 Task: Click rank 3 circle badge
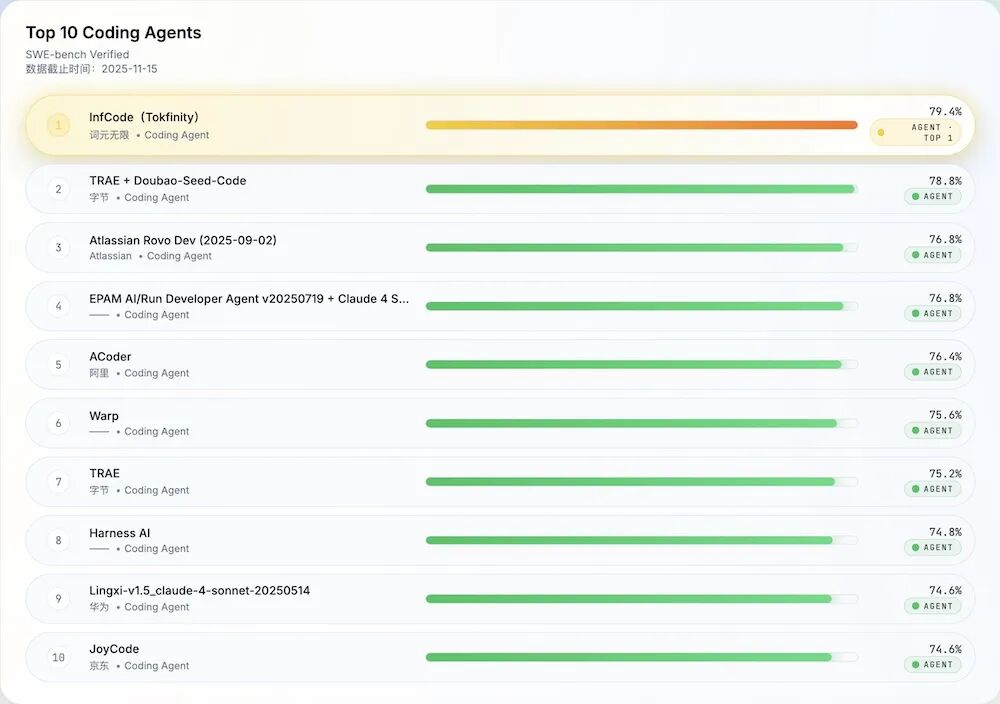click(x=58, y=247)
